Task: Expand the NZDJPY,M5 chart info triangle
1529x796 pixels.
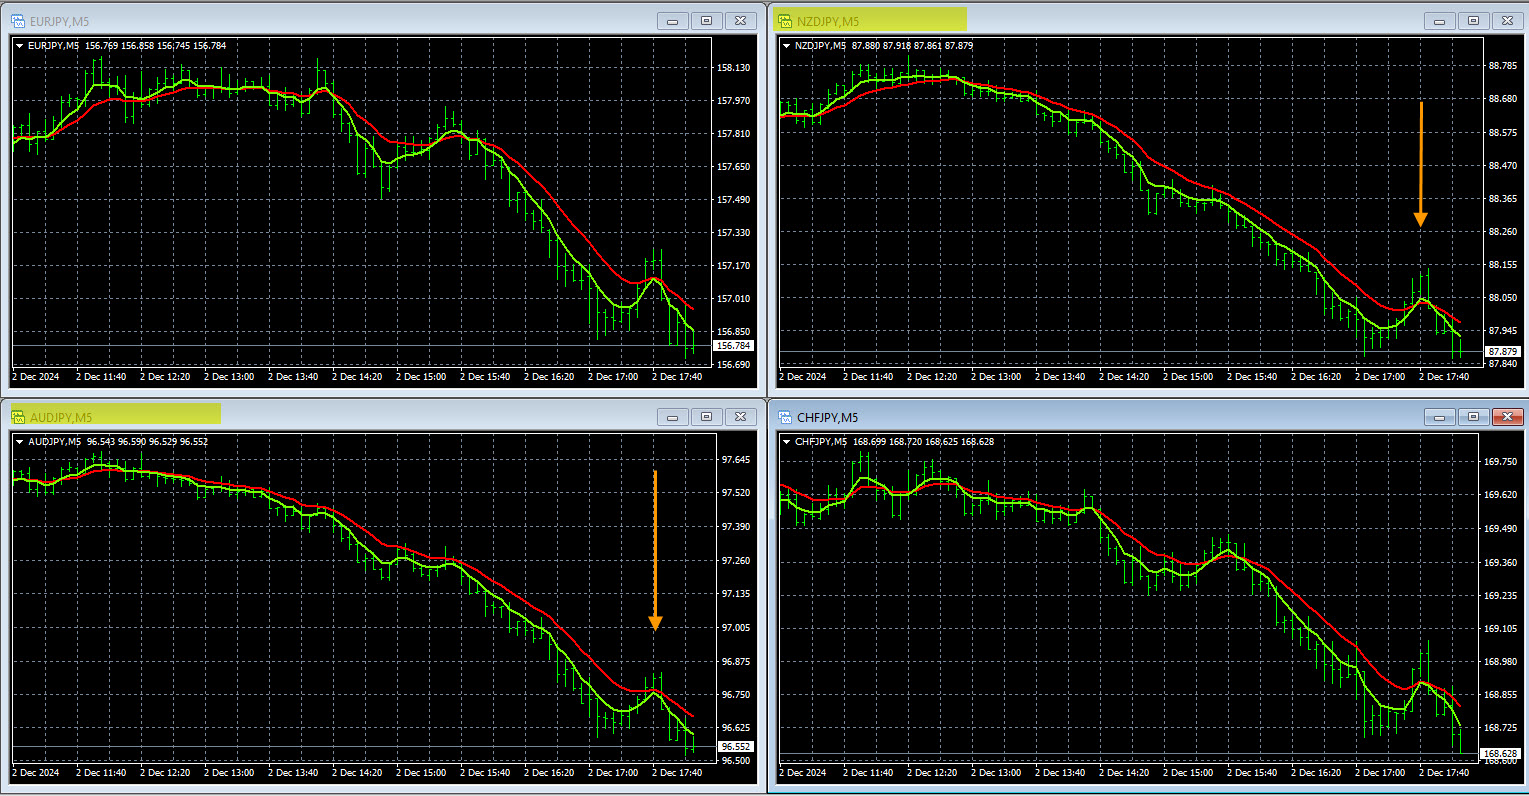Action: point(787,45)
